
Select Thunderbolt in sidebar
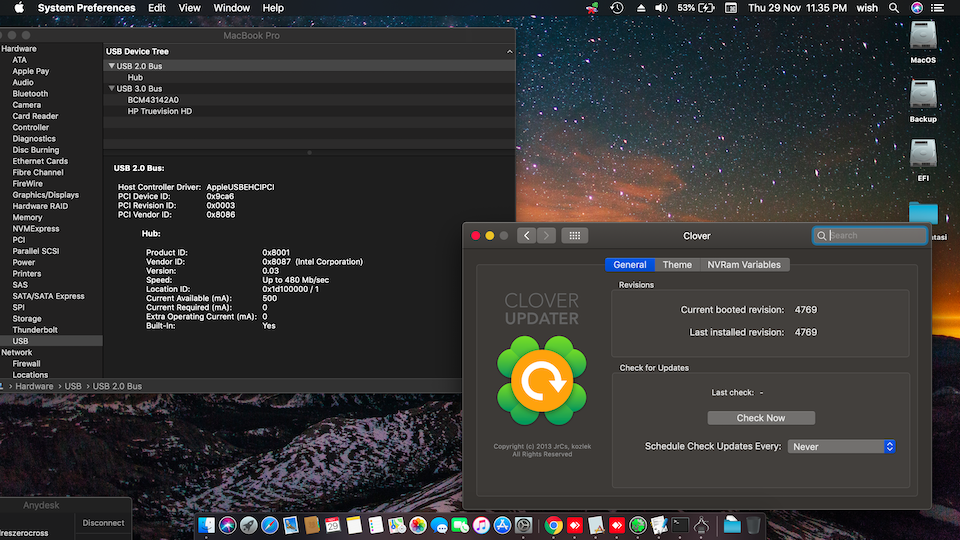coord(35,329)
